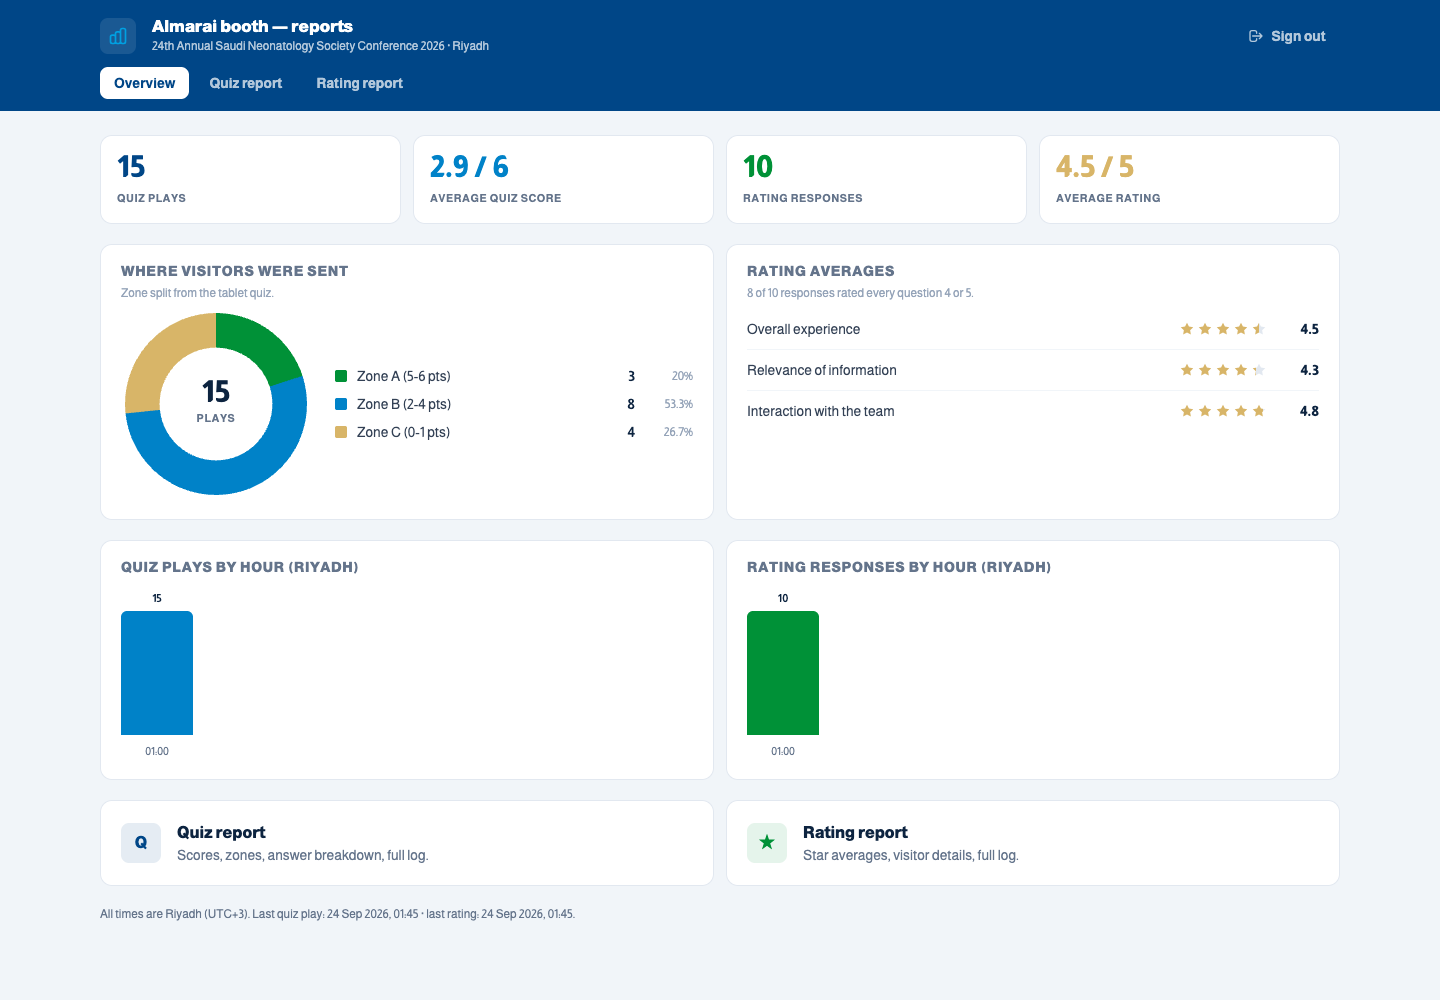1440x1000 pixels.
Task: Click the 'Interaction with the team' rating label
Action: 821,411
